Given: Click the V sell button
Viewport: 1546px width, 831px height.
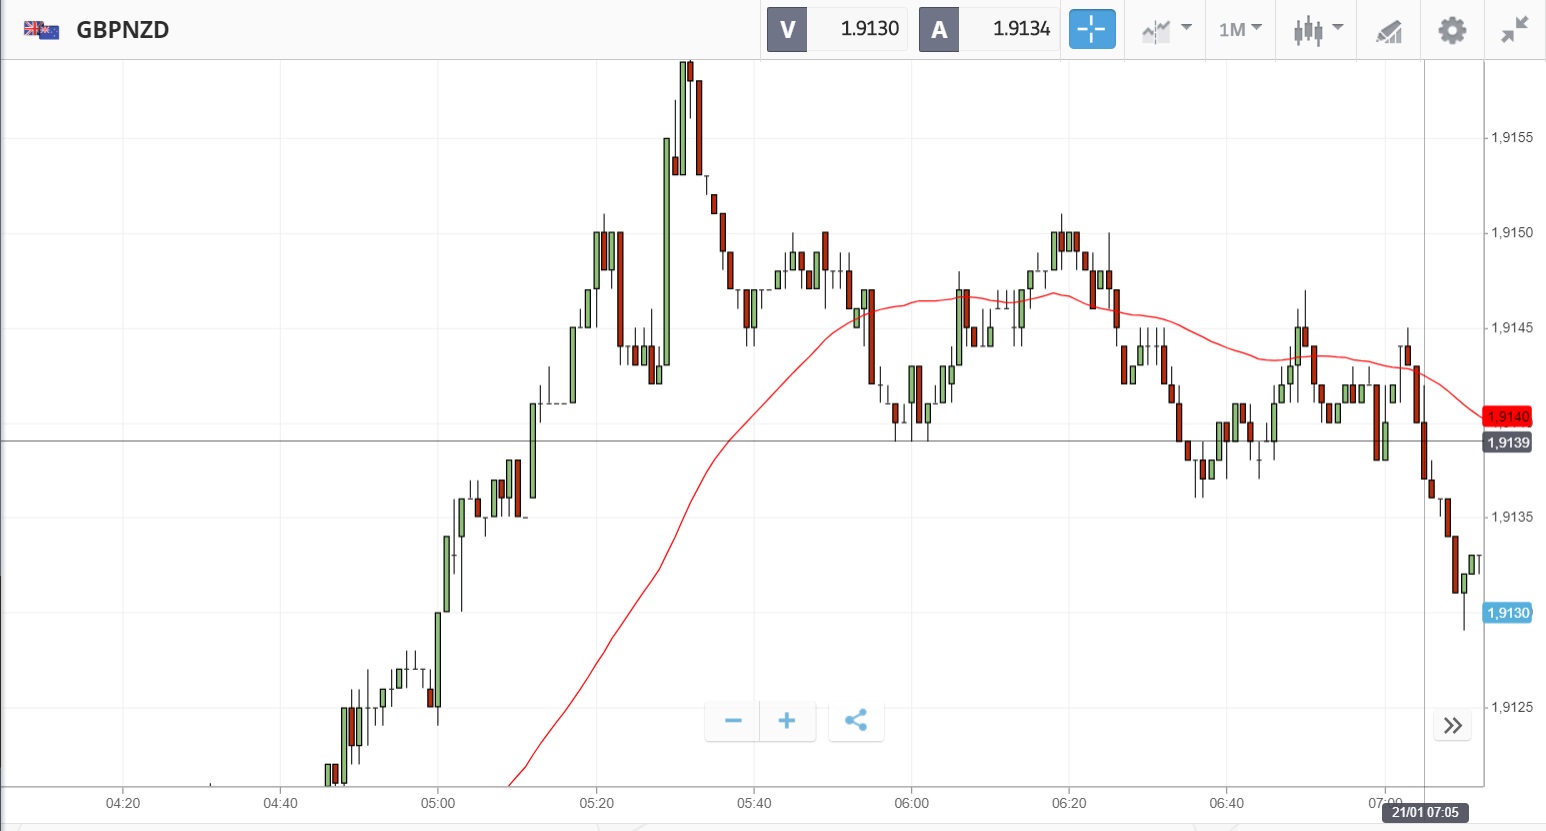Looking at the screenshot, I should [787, 29].
